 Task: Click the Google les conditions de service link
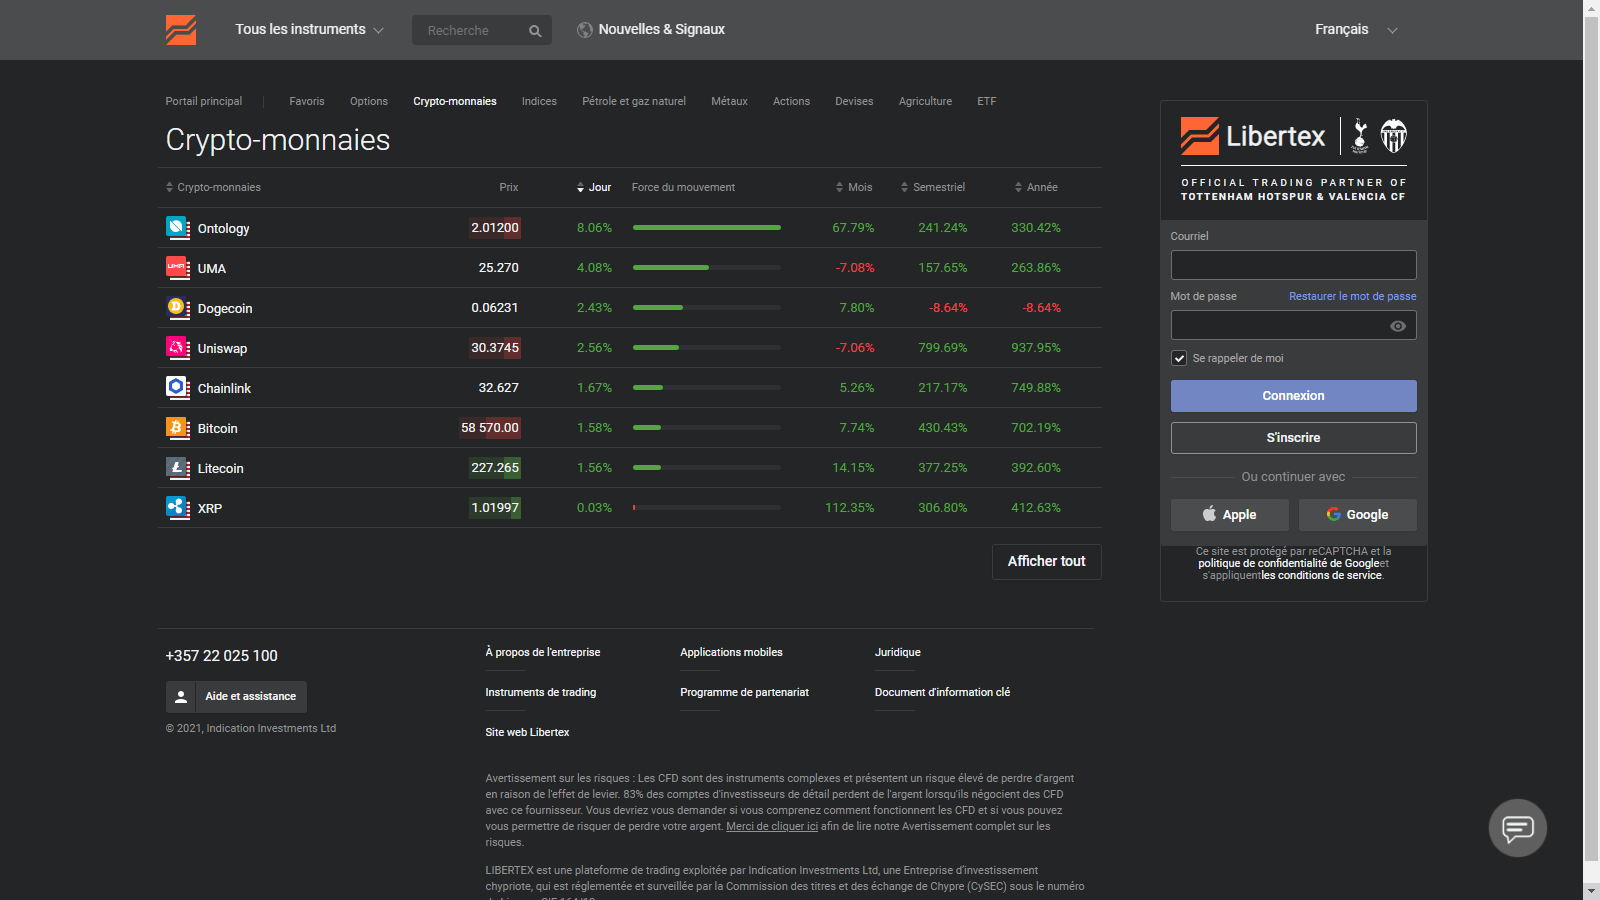click(1321, 576)
